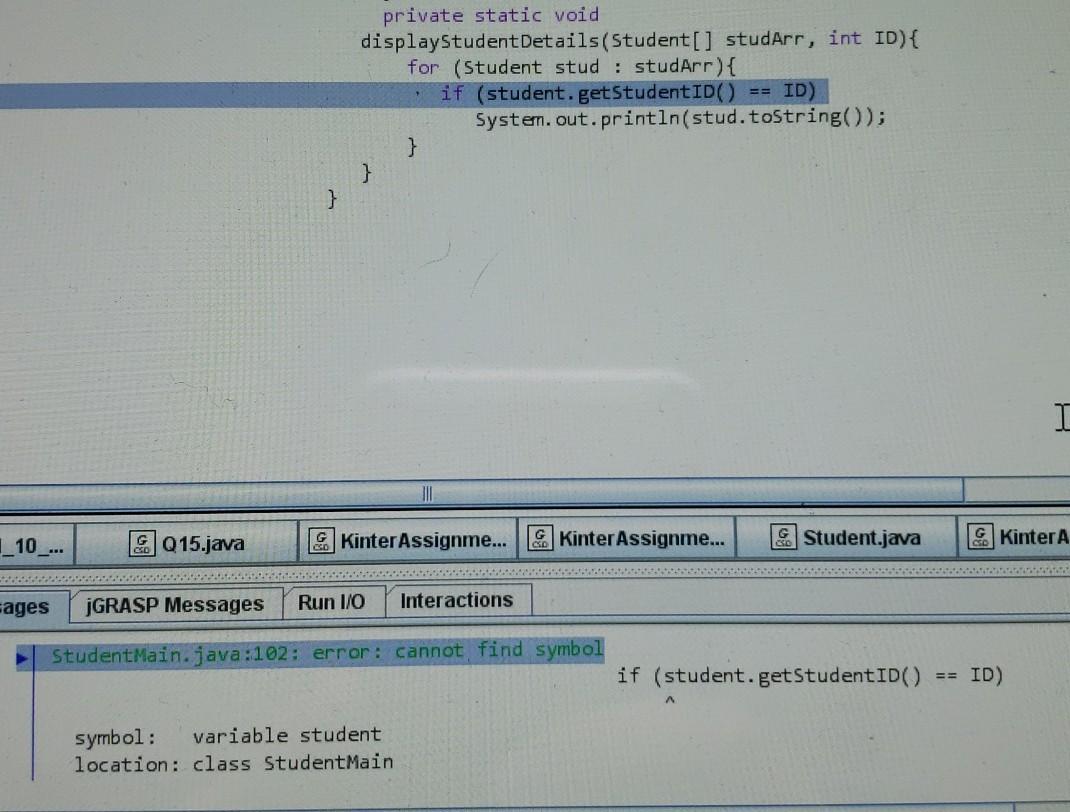Open the Interactions tab
The image size is (1070, 812).
[456, 600]
